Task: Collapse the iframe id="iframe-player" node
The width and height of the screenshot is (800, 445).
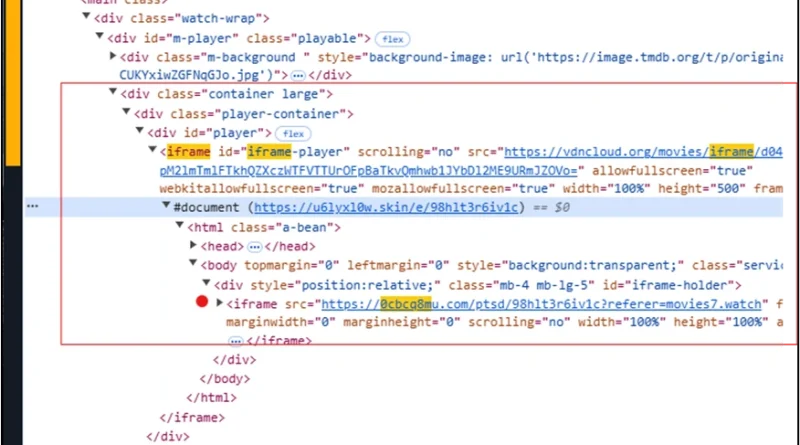Action: pyautogui.click(x=153, y=150)
